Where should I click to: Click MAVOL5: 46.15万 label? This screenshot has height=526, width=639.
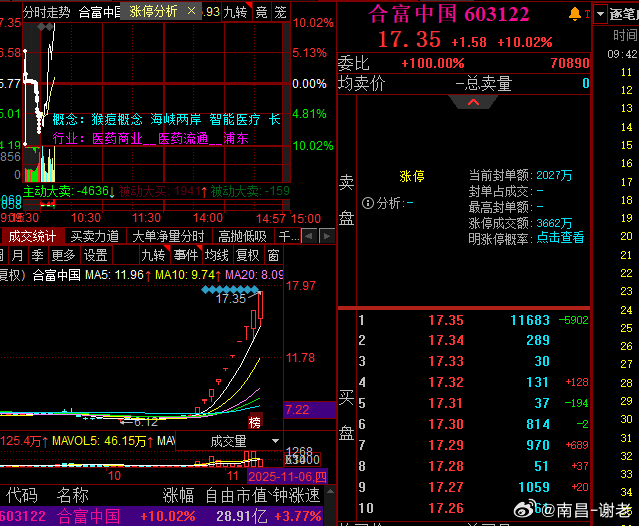click(103, 441)
